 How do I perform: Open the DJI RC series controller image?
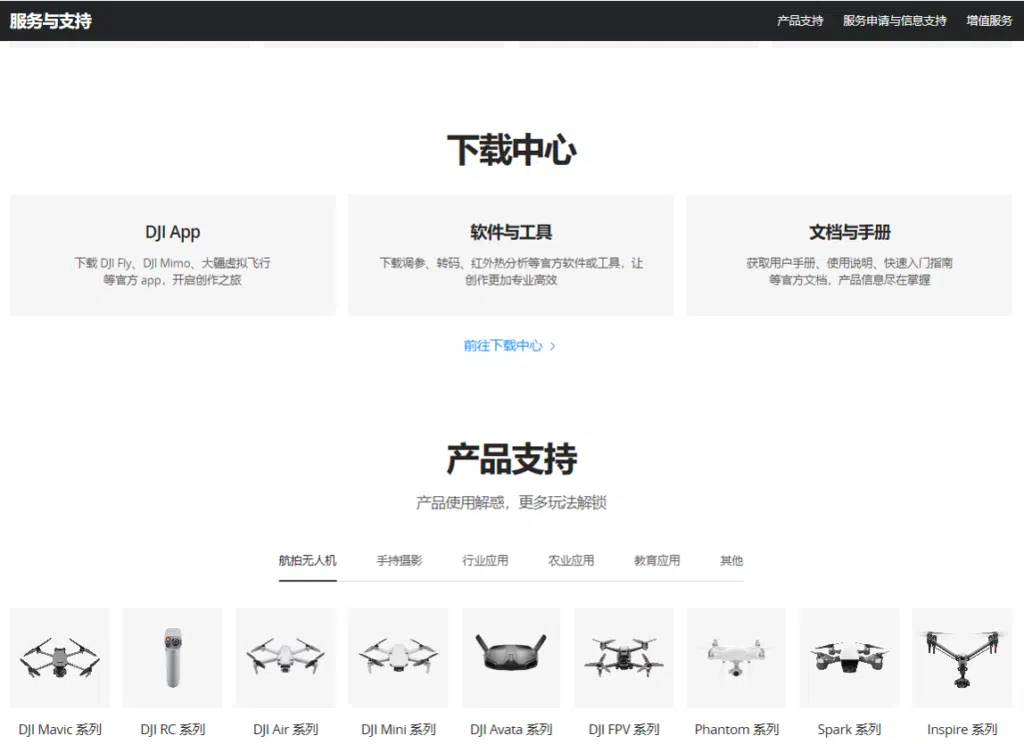[x=172, y=658]
